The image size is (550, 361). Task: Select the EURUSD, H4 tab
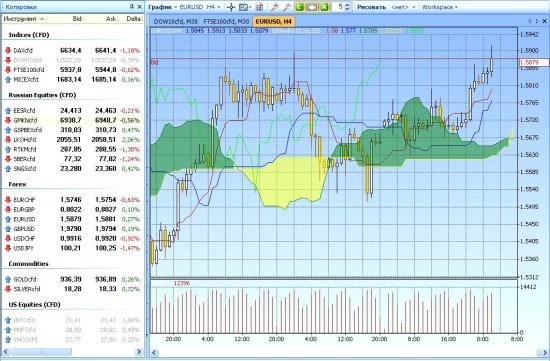point(274,21)
